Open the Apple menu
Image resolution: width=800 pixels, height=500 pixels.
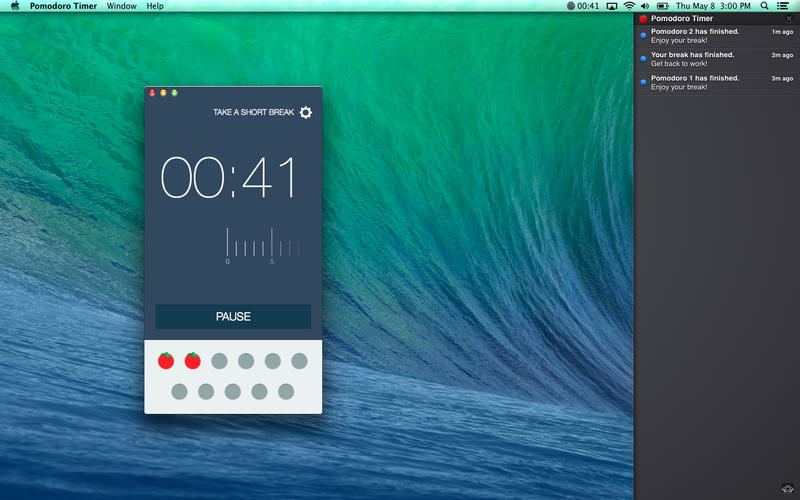click(14, 6)
